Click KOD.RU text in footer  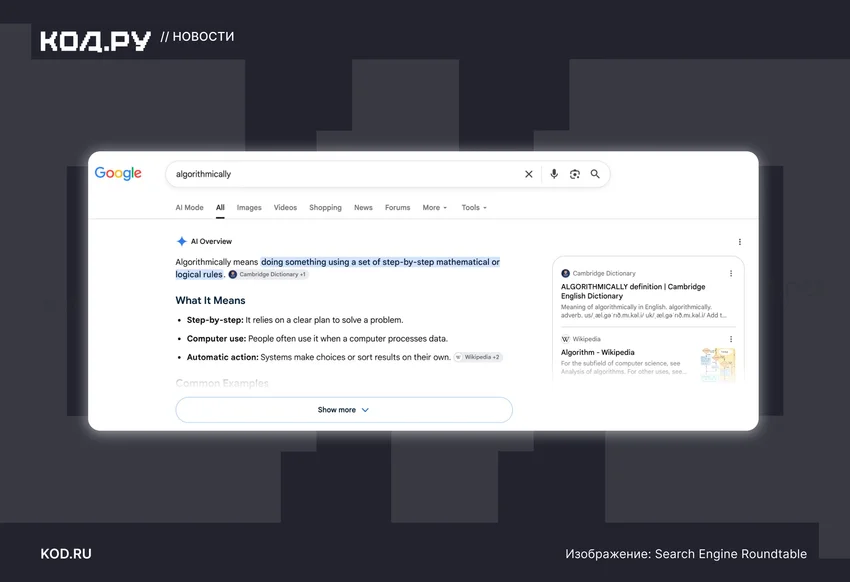click(x=66, y=554)
